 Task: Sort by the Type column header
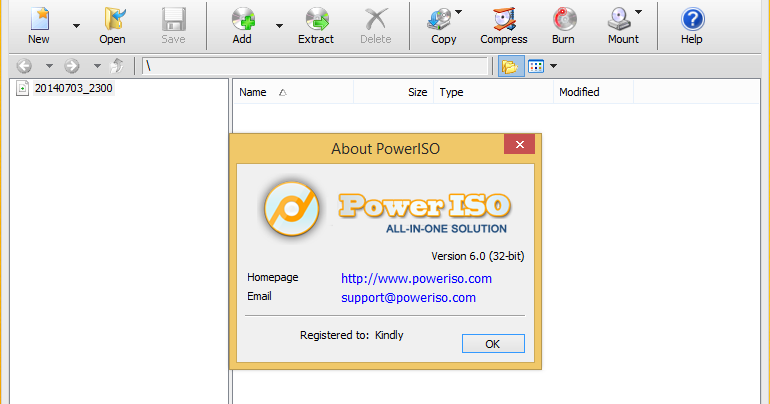[x=493, y=92]
